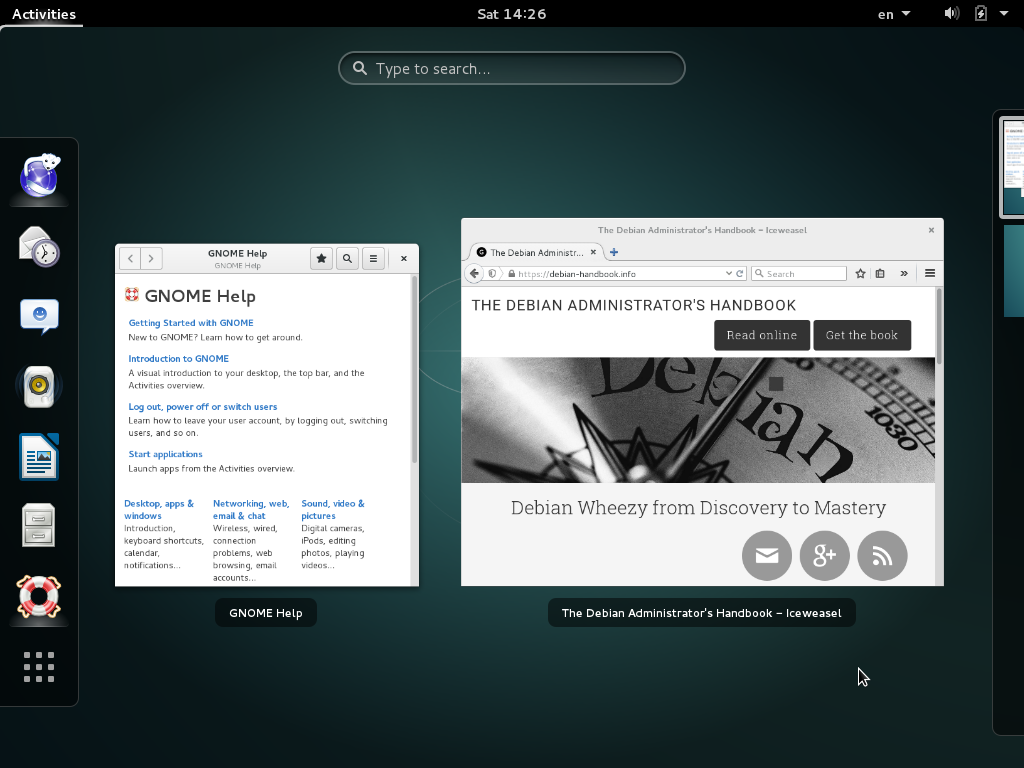Open Iceweasel browser from the dash
This screenshot has height=768, width=1024.
[40, 177]
